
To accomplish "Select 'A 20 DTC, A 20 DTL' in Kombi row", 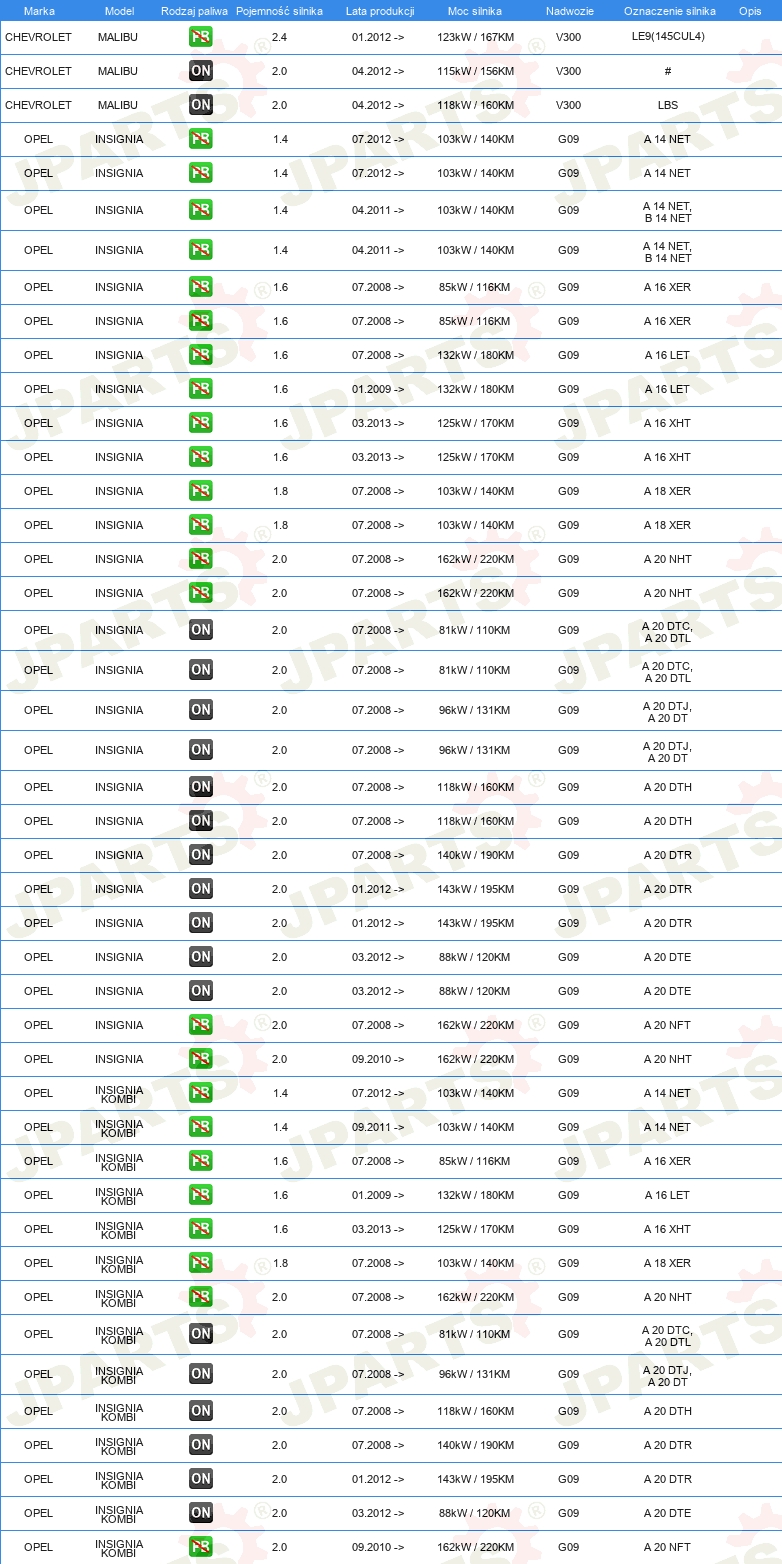I will coord(667,1336).
